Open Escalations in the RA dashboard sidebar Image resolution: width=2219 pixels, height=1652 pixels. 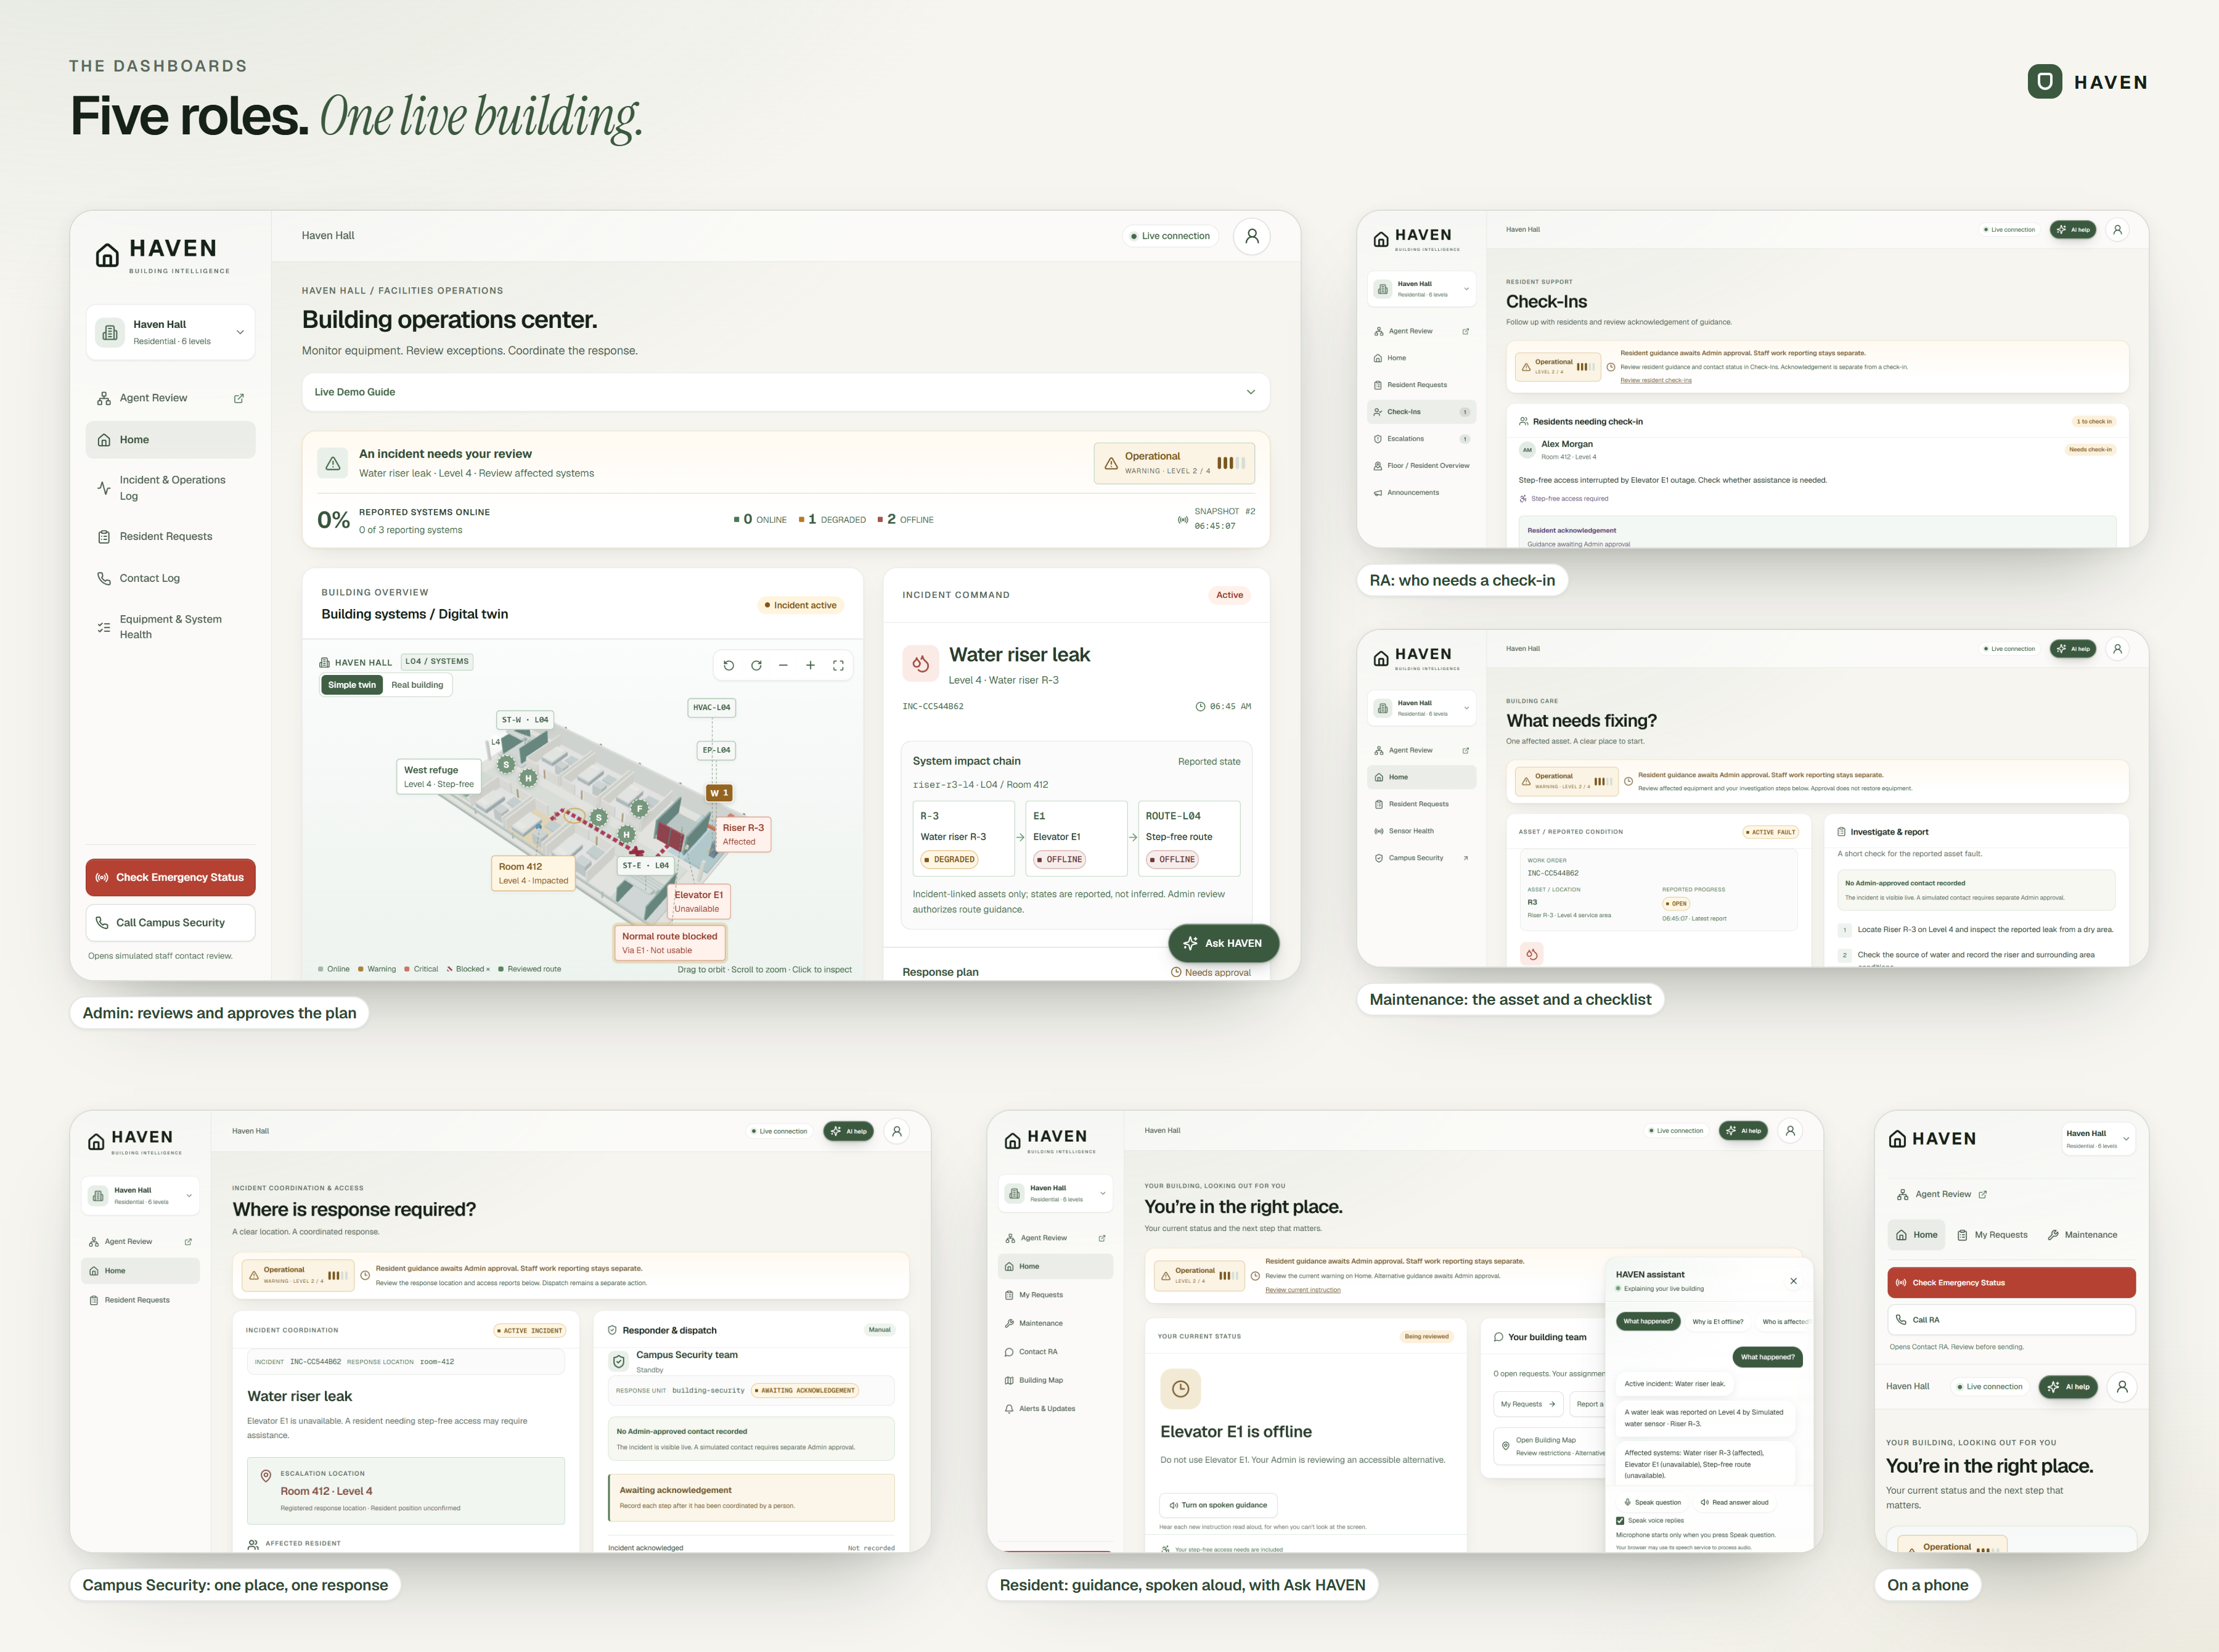click(1421, 439)
